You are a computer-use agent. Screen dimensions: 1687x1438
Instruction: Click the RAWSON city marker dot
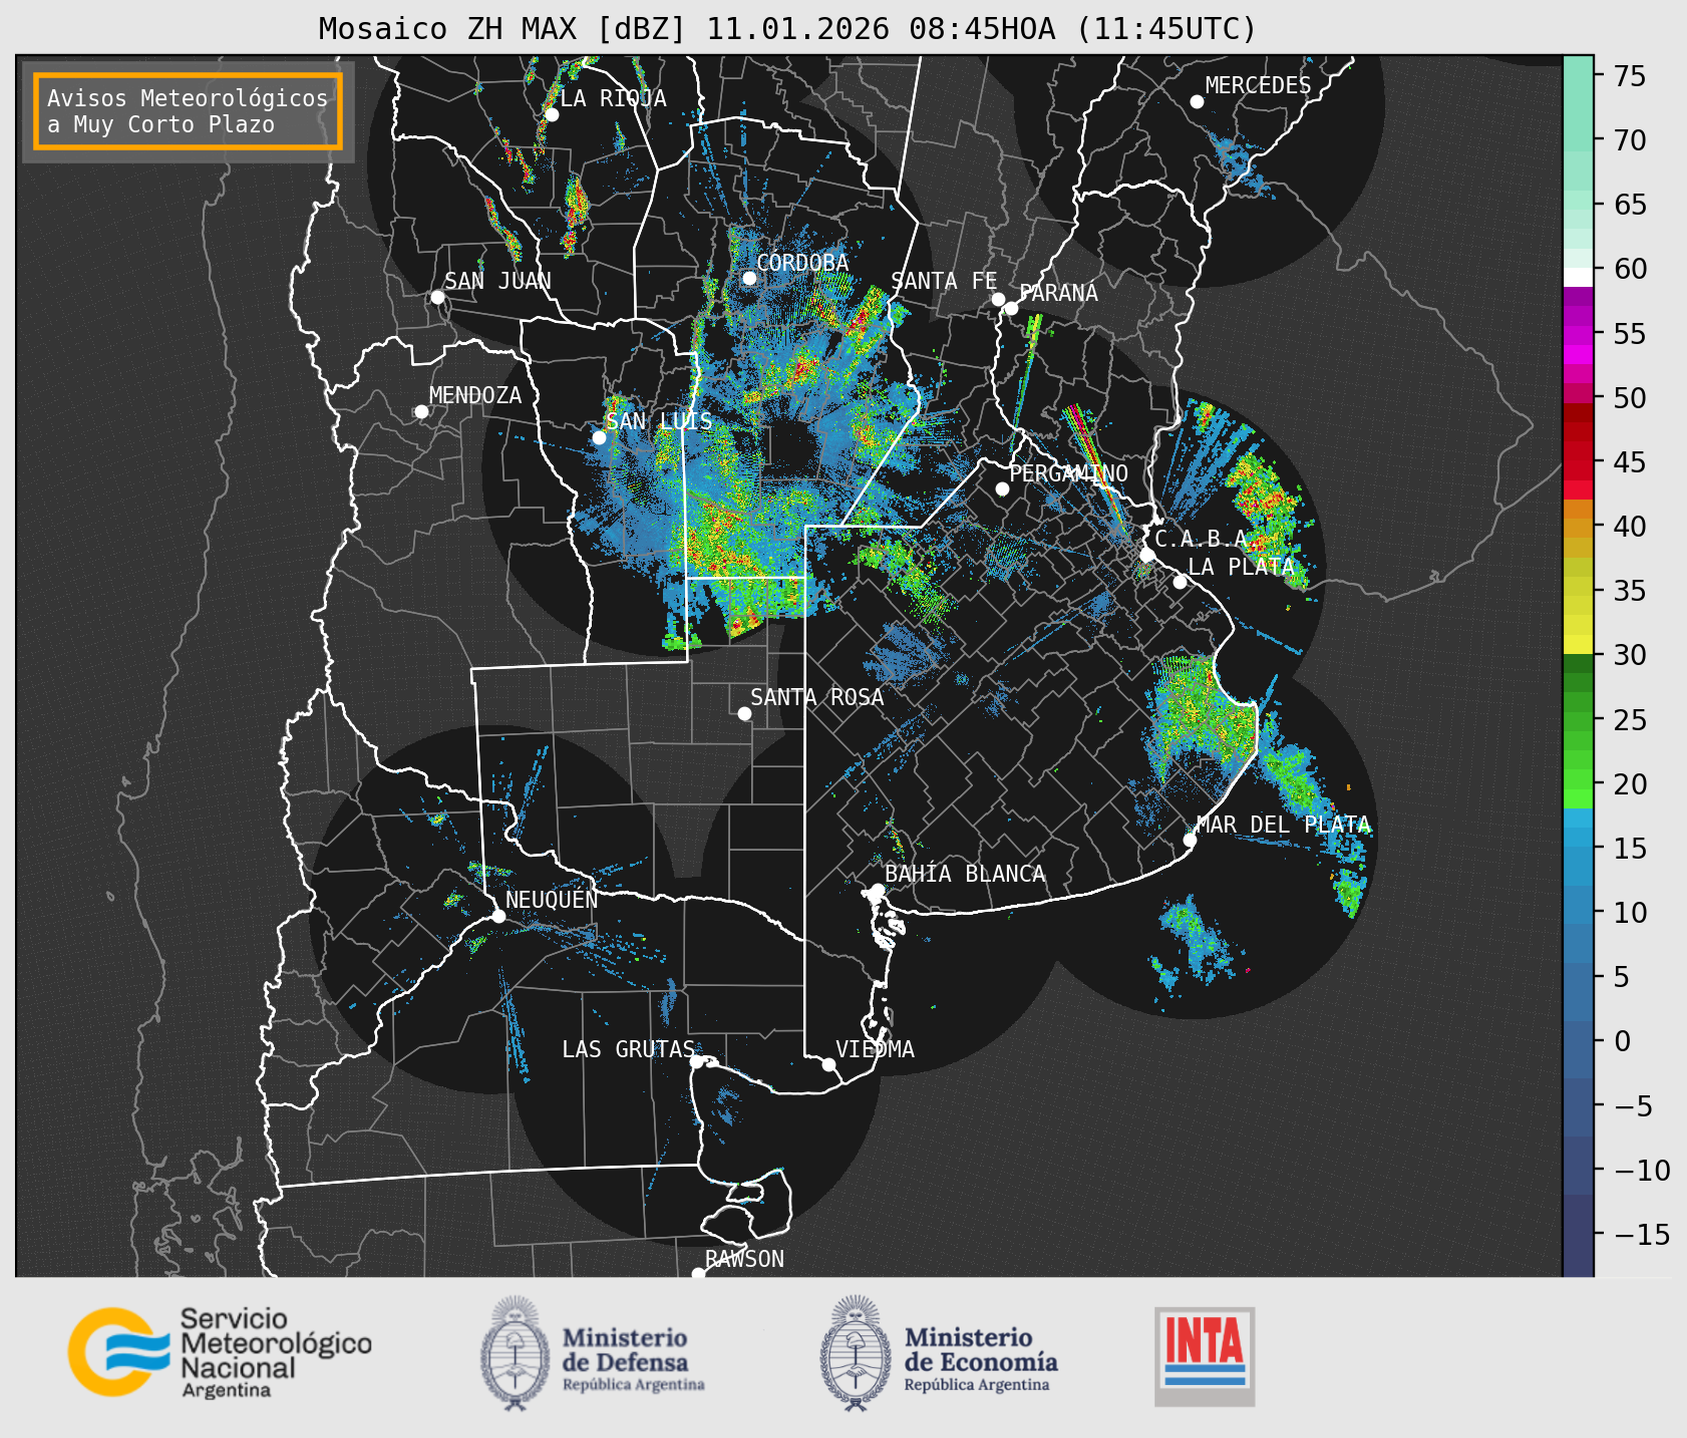[x=698, y=1273]
